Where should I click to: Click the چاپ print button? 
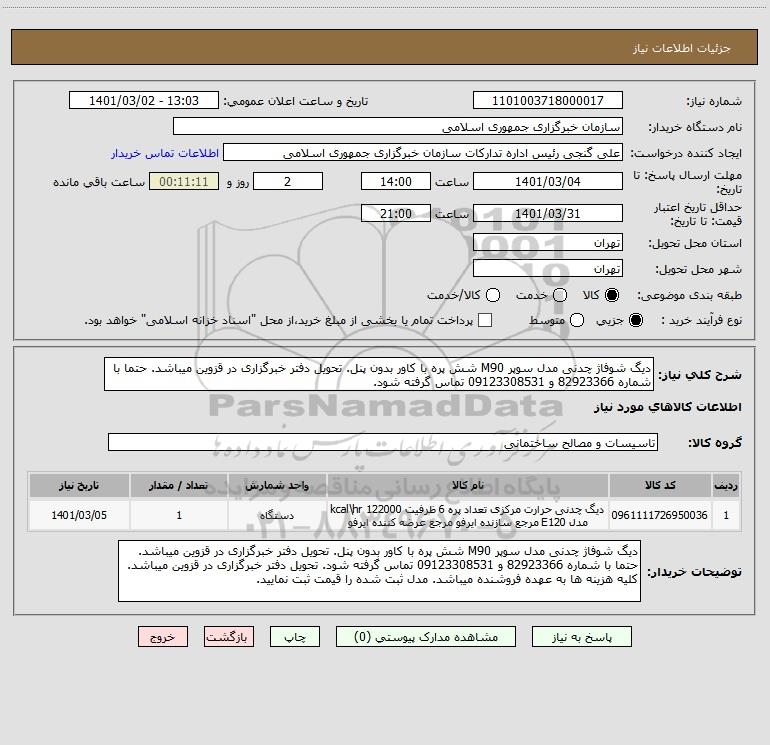295,636
